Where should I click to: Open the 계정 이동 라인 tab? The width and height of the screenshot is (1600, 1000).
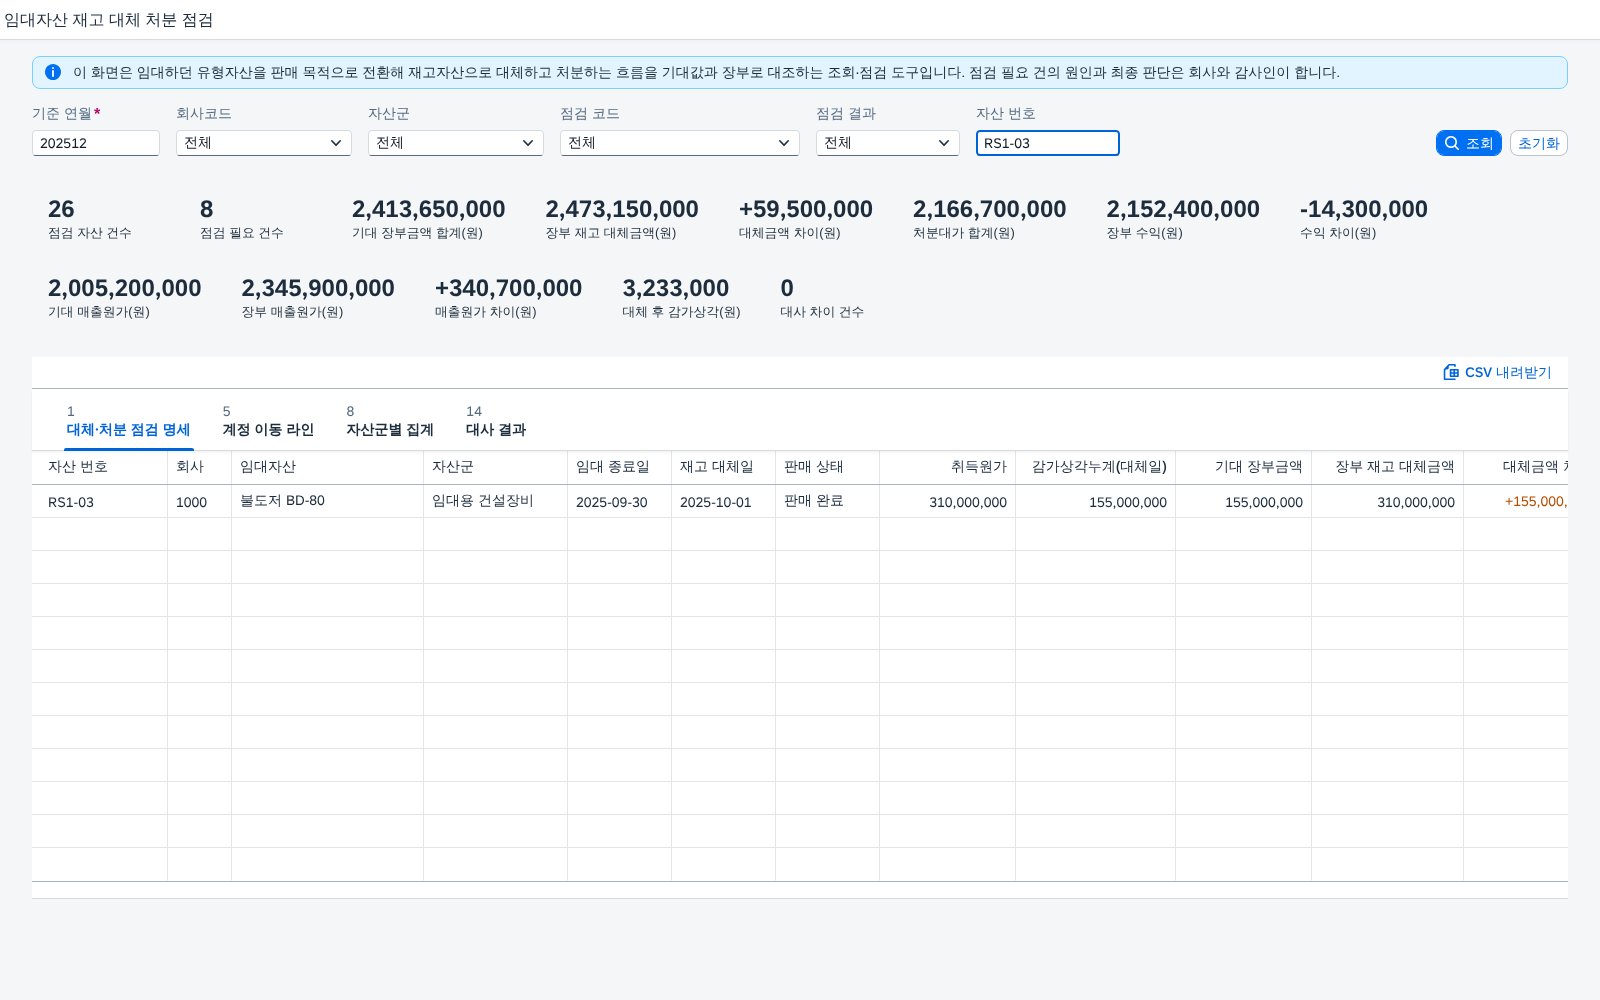pos(268,422)
